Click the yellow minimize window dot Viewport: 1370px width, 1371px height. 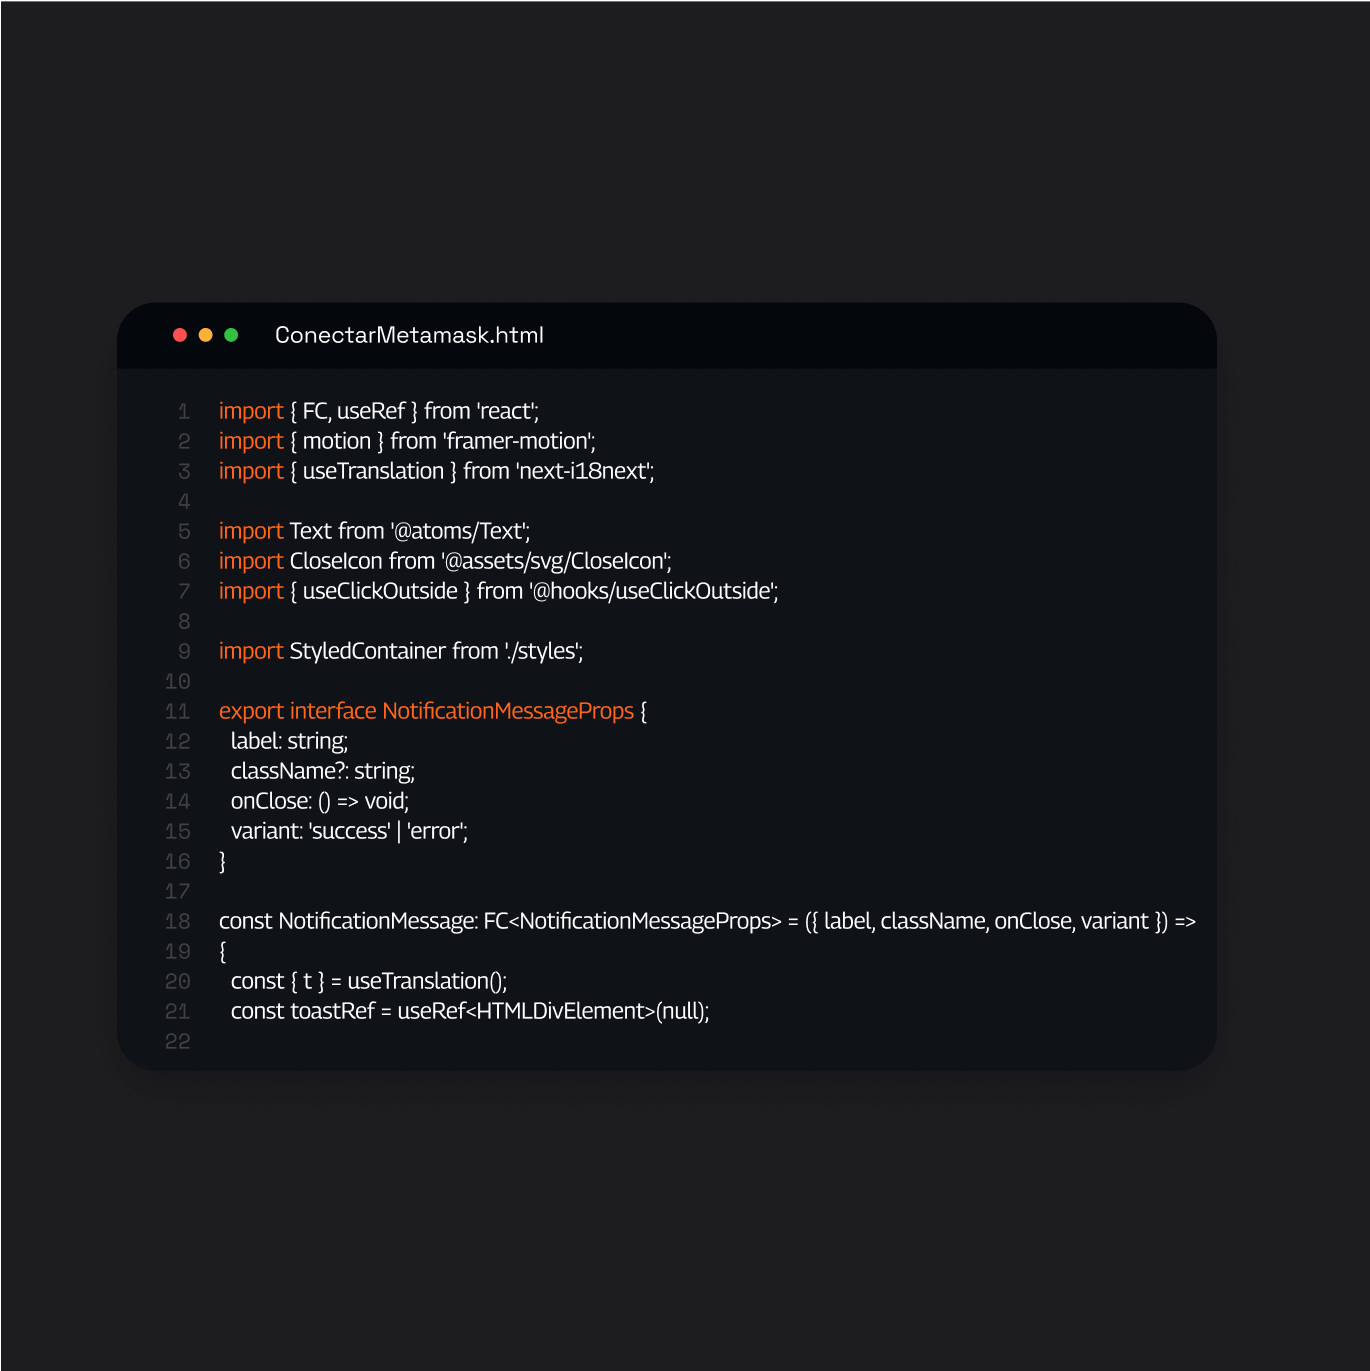[x=205, y=335]
